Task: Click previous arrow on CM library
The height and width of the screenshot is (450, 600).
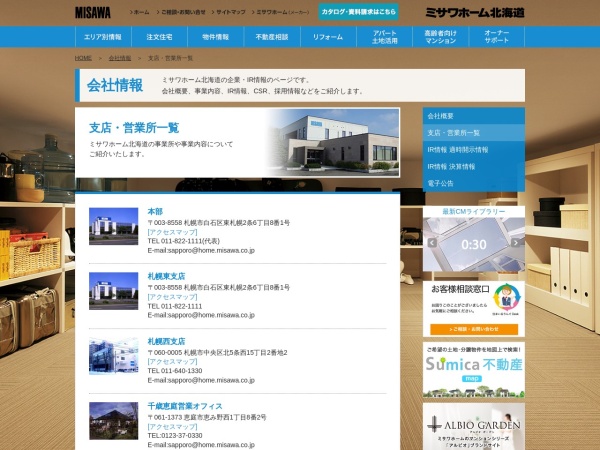Action: [432, 243]
